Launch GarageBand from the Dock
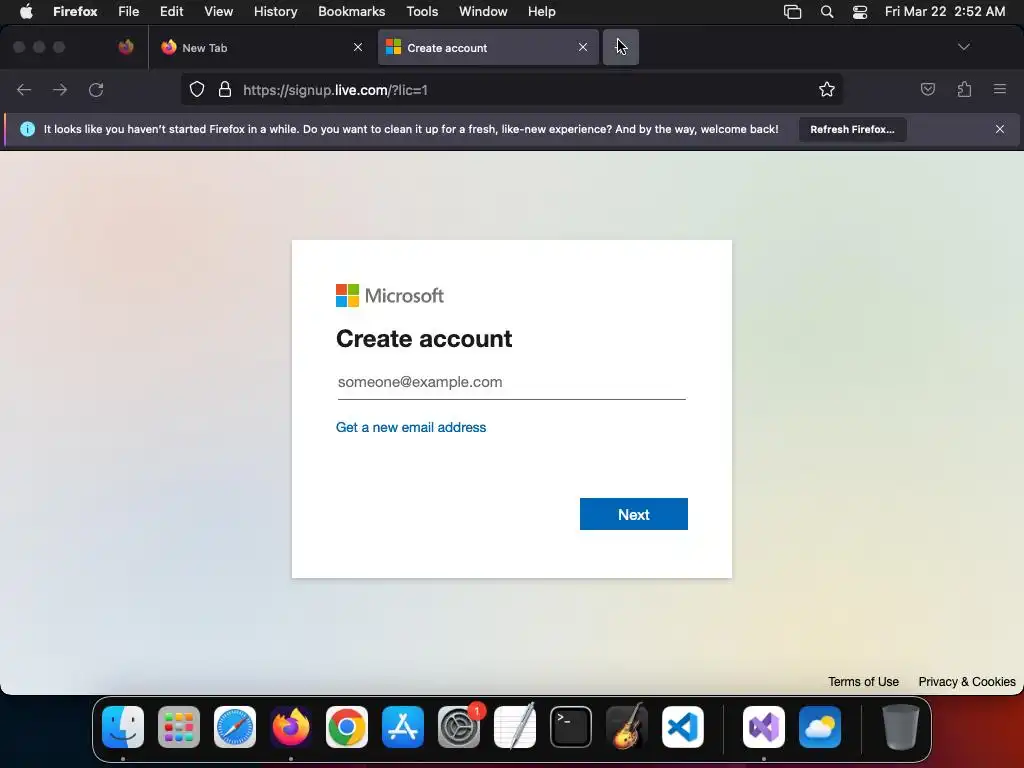Image resolution: width=1024 pixels, height=768 pixels. [x=627, y=727]
